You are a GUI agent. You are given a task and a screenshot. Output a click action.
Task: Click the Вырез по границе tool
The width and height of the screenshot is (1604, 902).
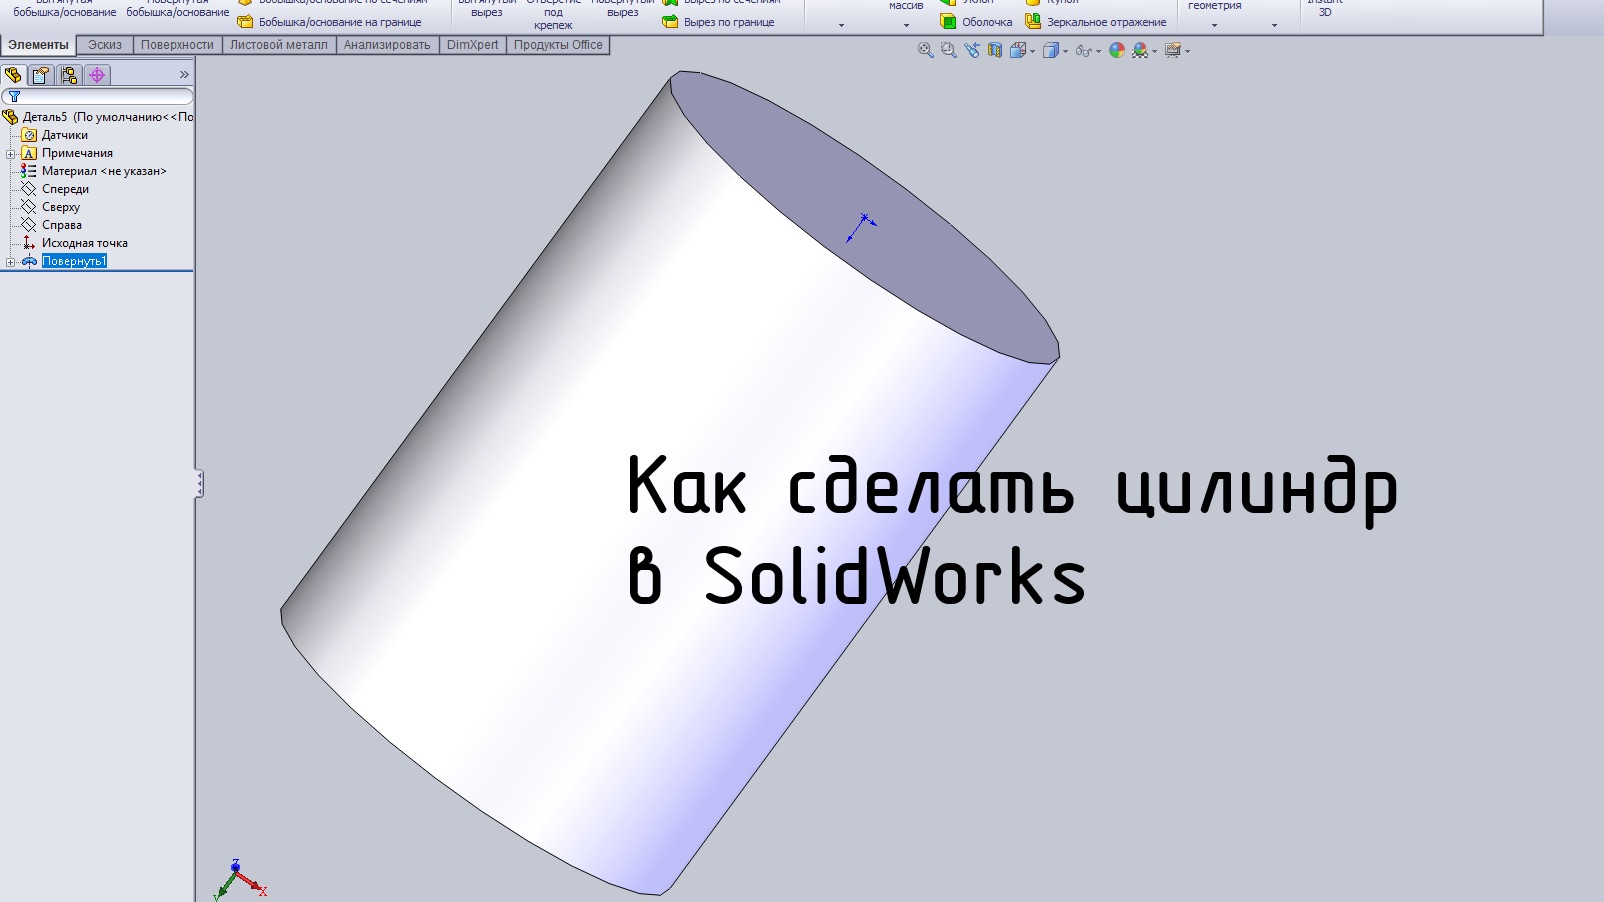pos(719,22)
